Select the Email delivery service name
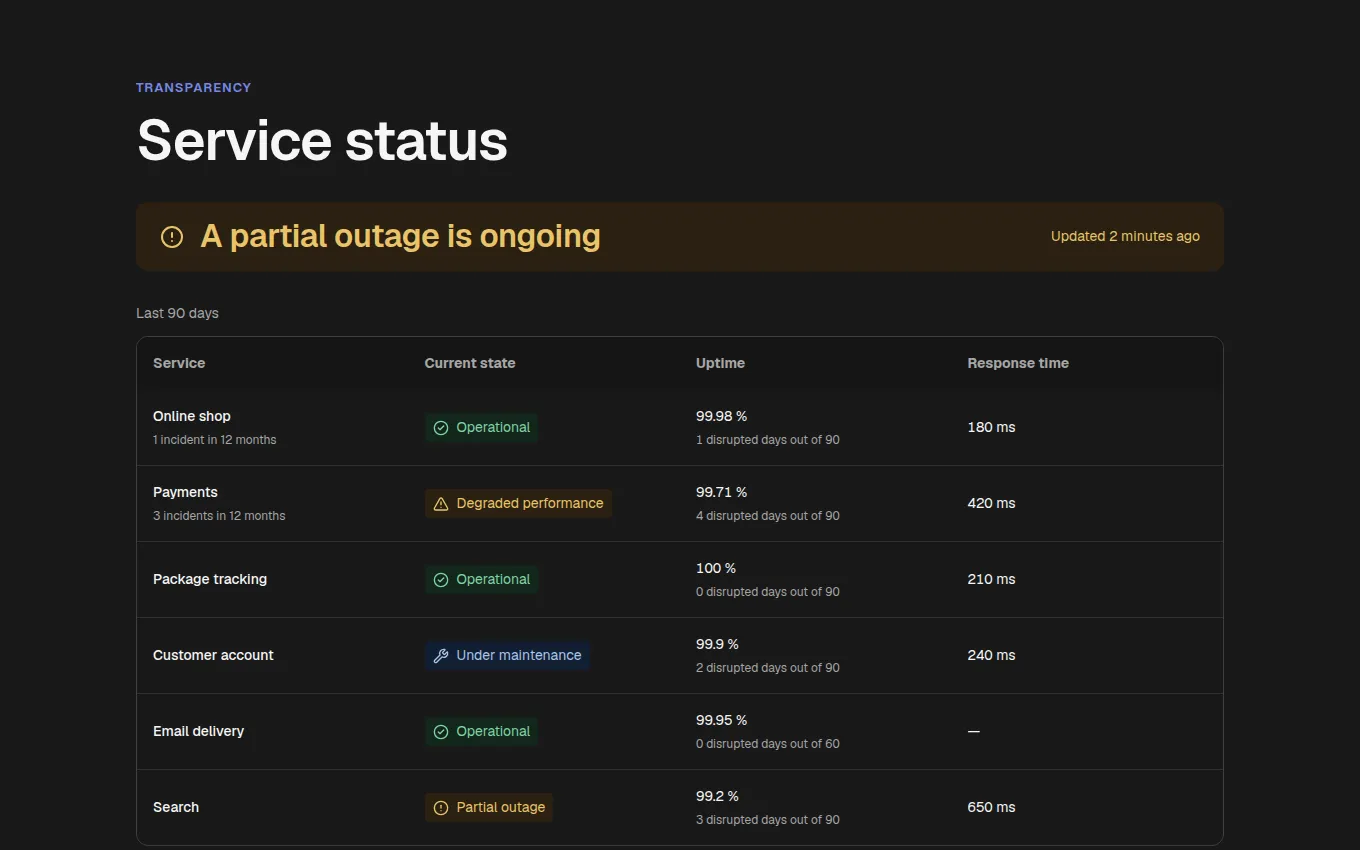Viewport: 1360px width, 850px height. pos(198,731)
